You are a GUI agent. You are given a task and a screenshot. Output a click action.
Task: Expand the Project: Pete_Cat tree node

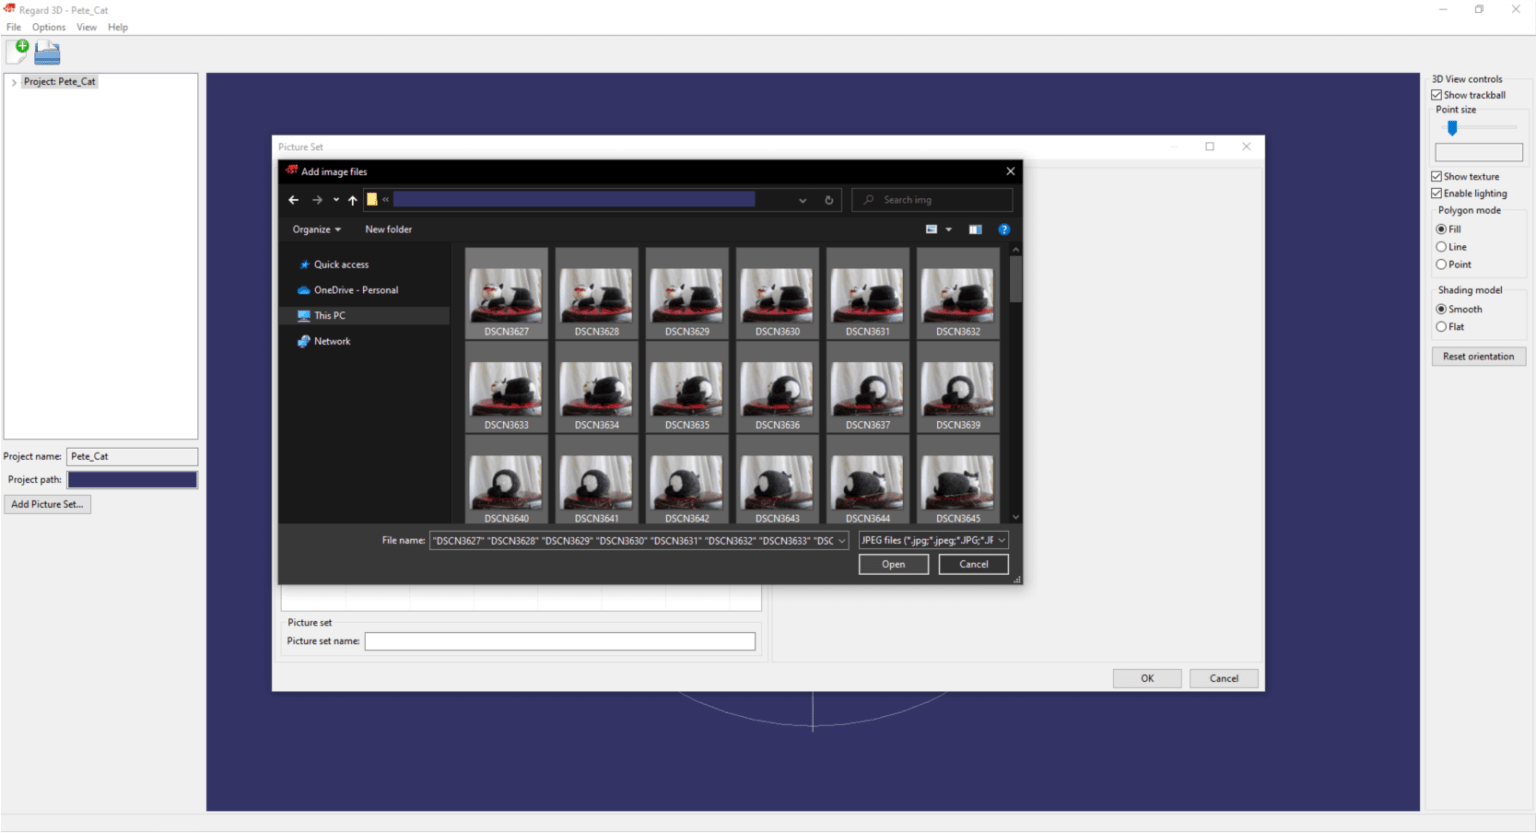pyautogui.click(x=14, y=82)
